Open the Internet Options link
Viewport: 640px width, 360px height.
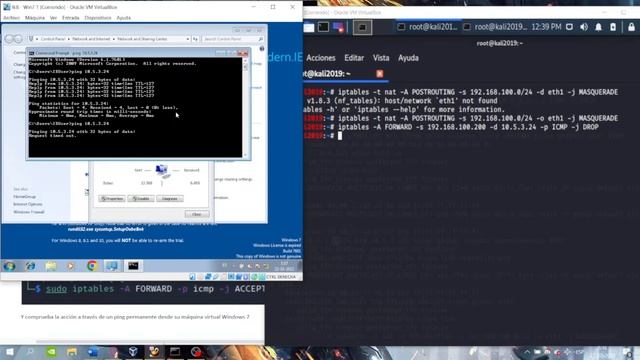pos(28,204)
